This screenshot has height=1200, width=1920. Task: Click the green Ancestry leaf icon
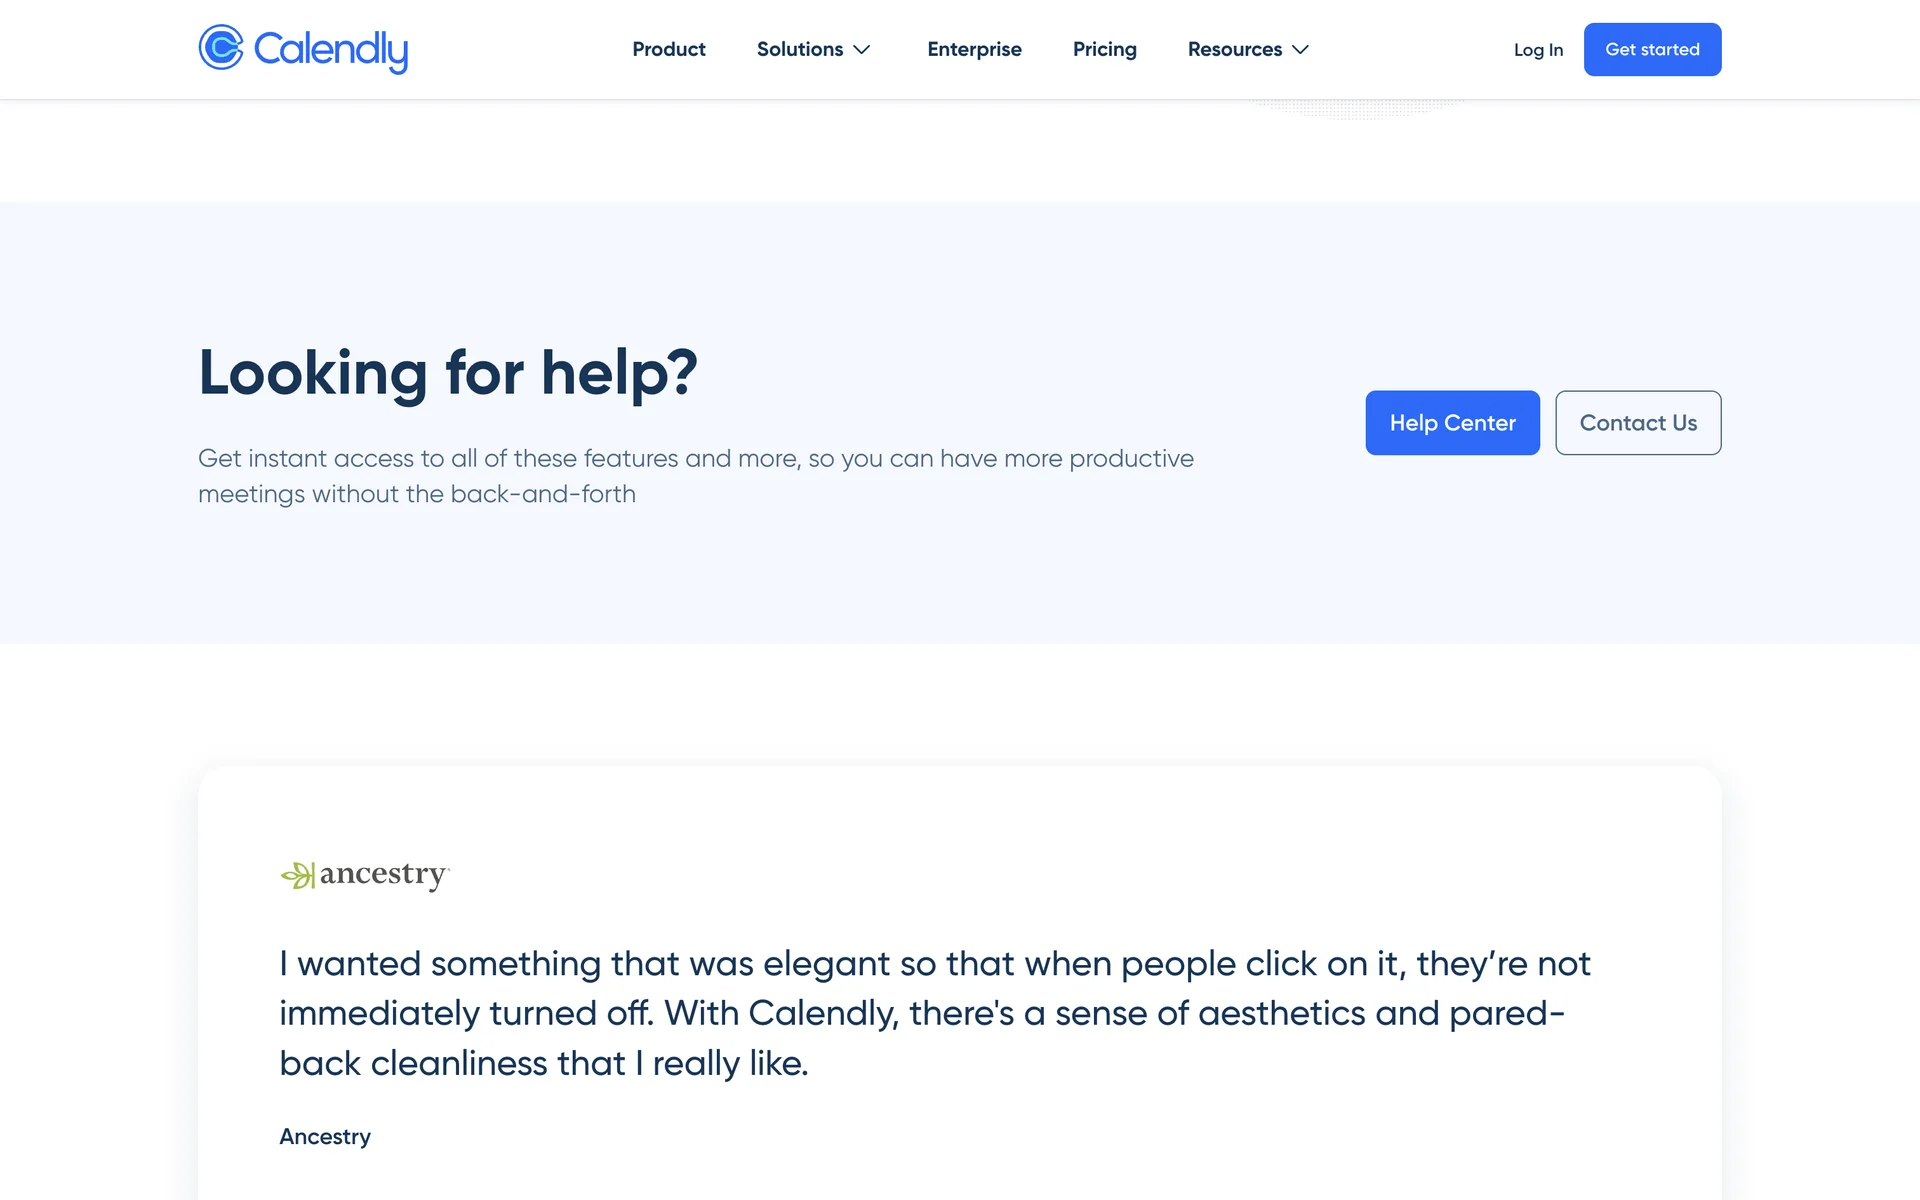tap(297, 876)
